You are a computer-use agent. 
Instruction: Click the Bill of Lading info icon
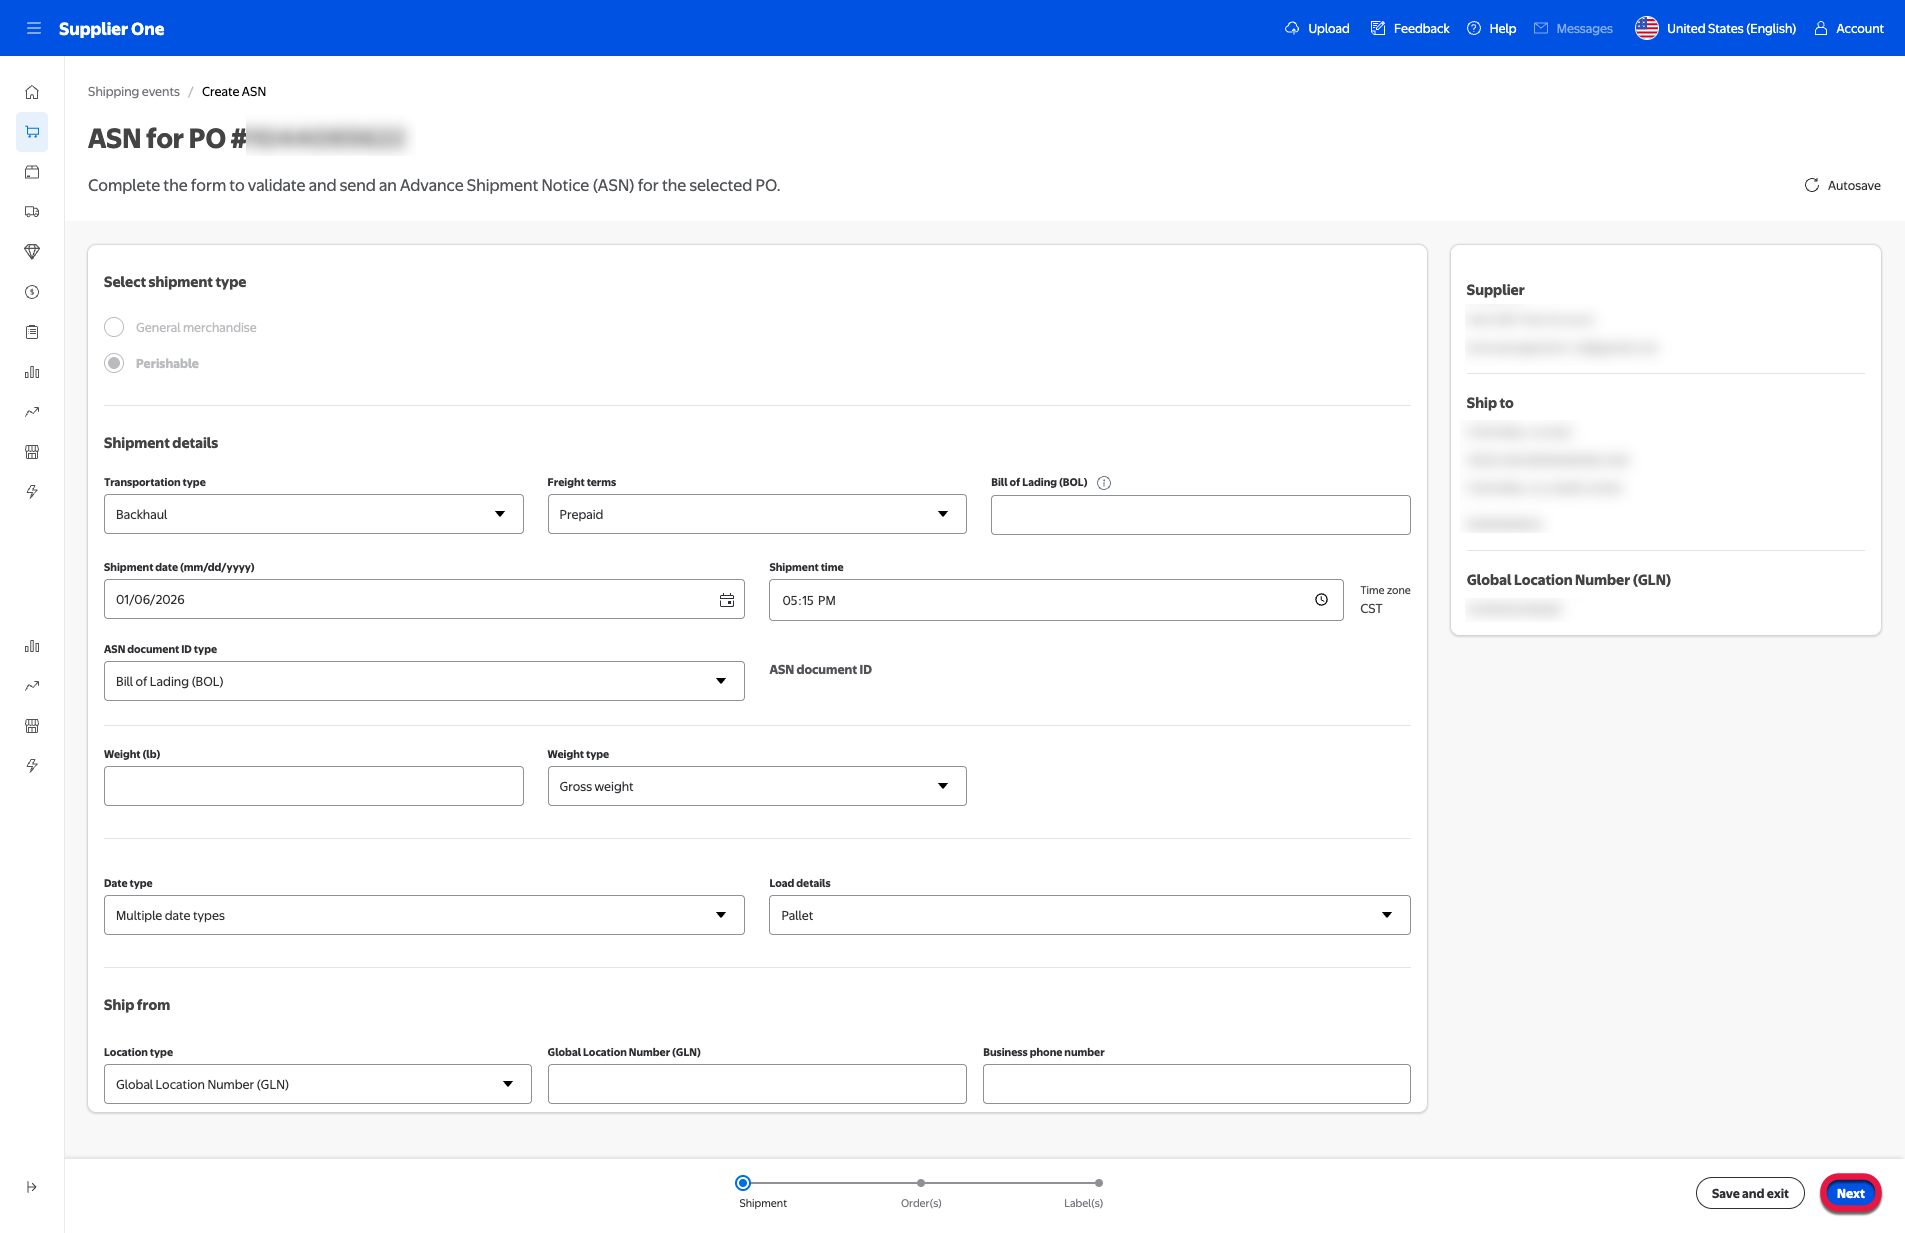click(x=1104, y=483)
